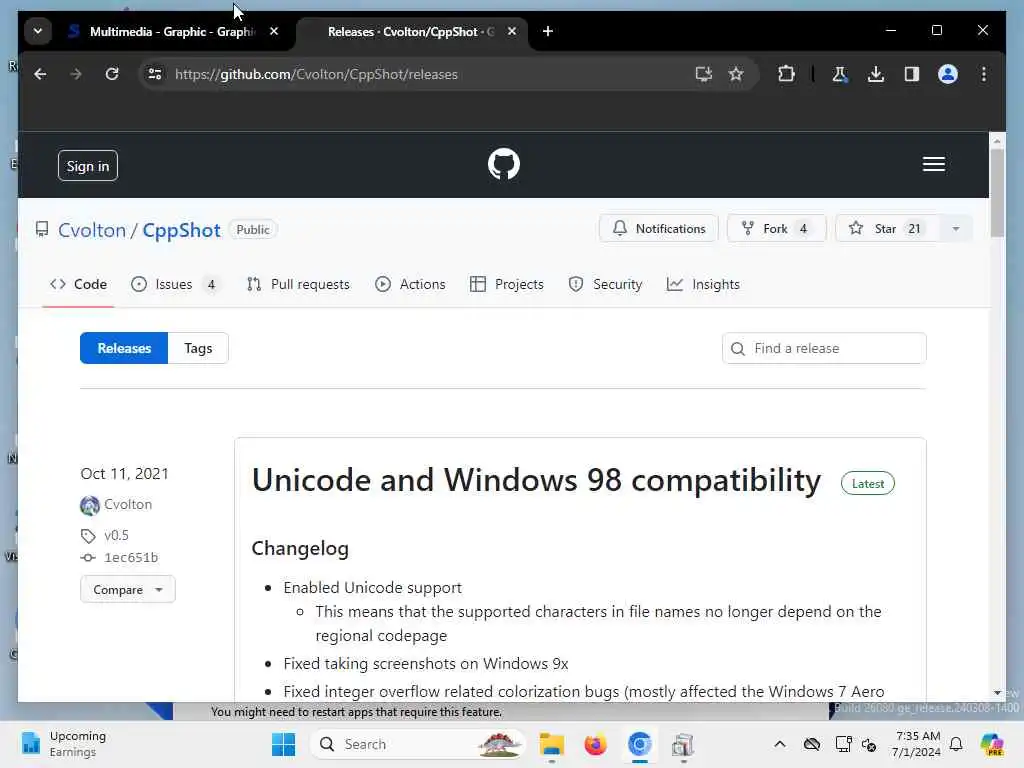Screen dimensions: 1024x768
Task: Open the CppShot repository link
Action: pyautogui.click(x=182, y=231)
